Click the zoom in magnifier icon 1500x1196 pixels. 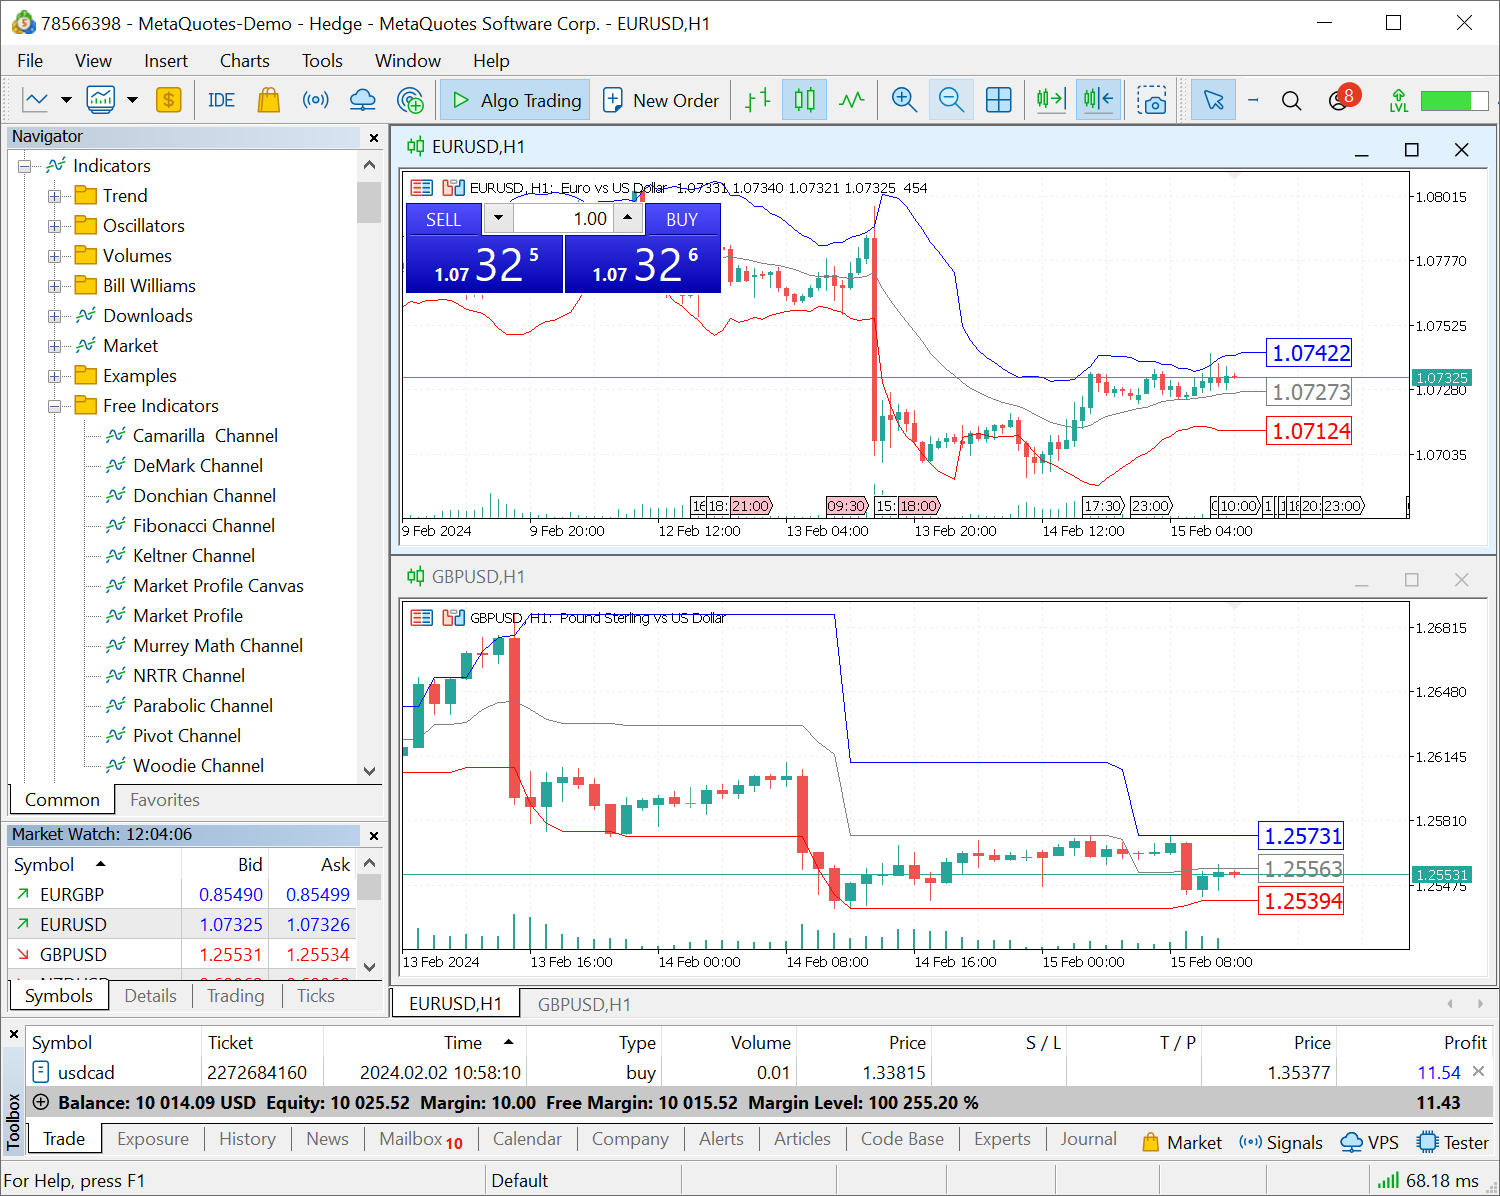point(904,100)
